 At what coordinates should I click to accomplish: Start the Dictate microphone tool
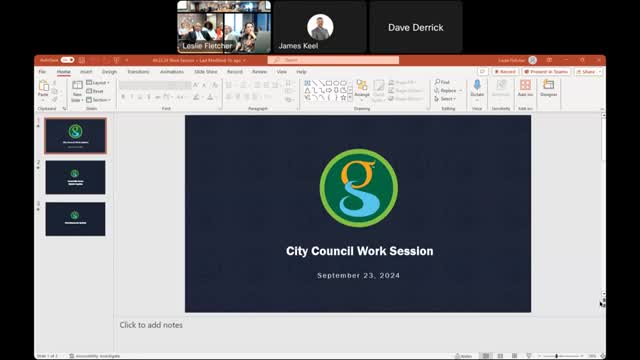(477, 89)
